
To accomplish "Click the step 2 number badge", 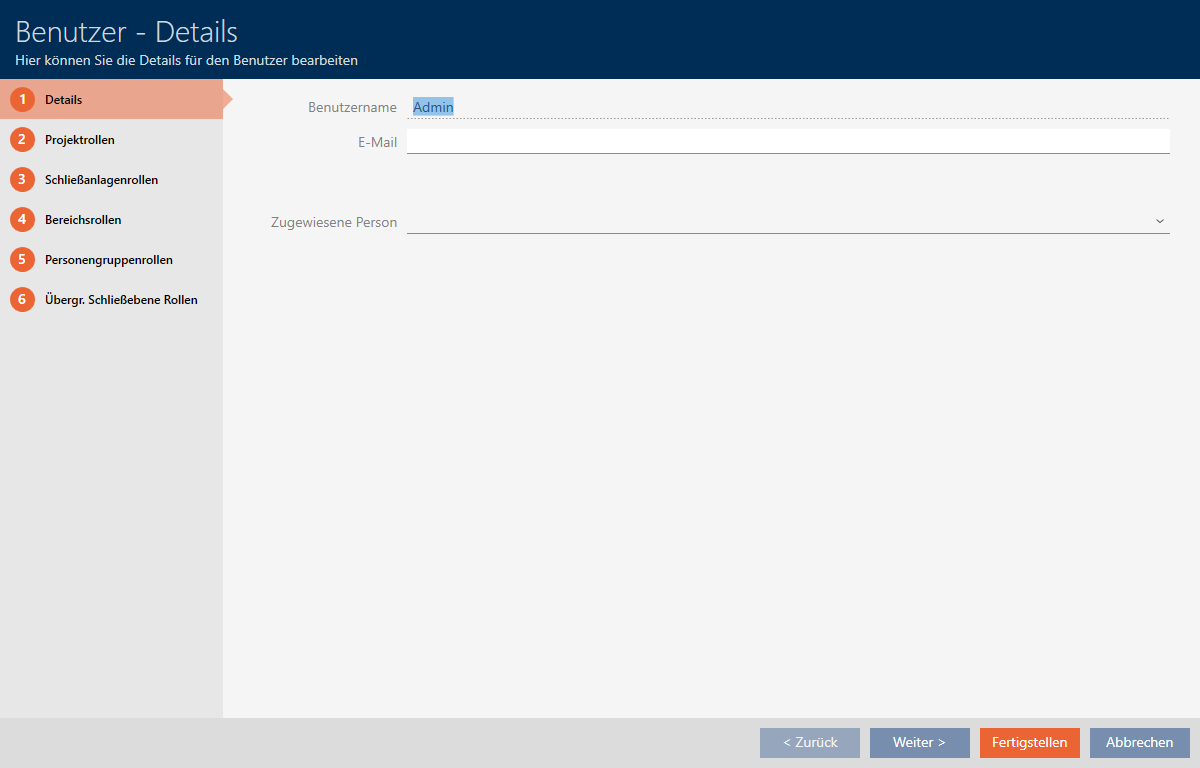I will click(x=22, y=140).
